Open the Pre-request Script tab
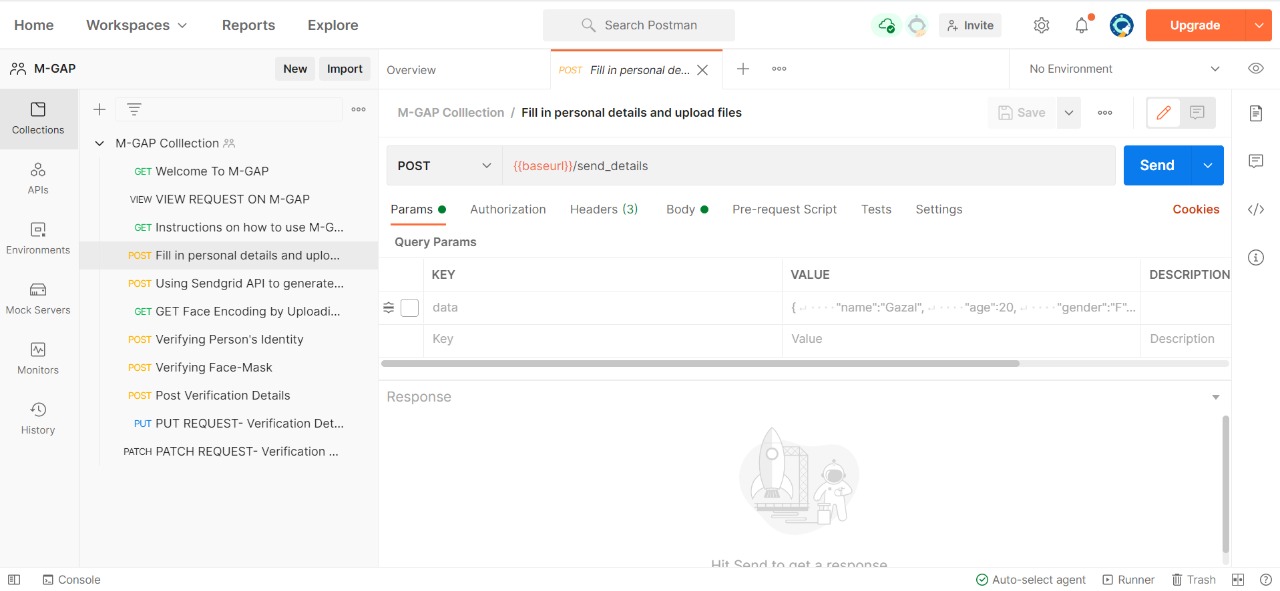The width and height of the screenshot is (1280, 591). click(785, 209)
